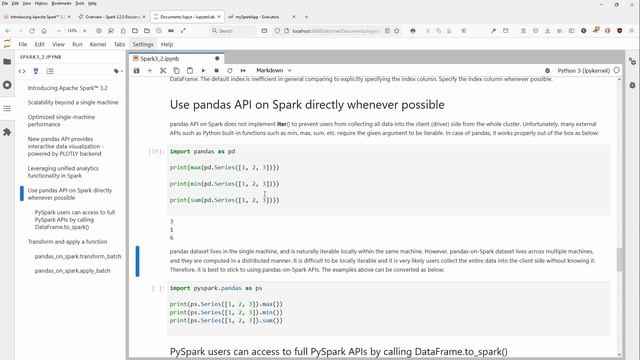Save the notebook with the disk icon
The image size is (640, 360).
coord(136,71)
